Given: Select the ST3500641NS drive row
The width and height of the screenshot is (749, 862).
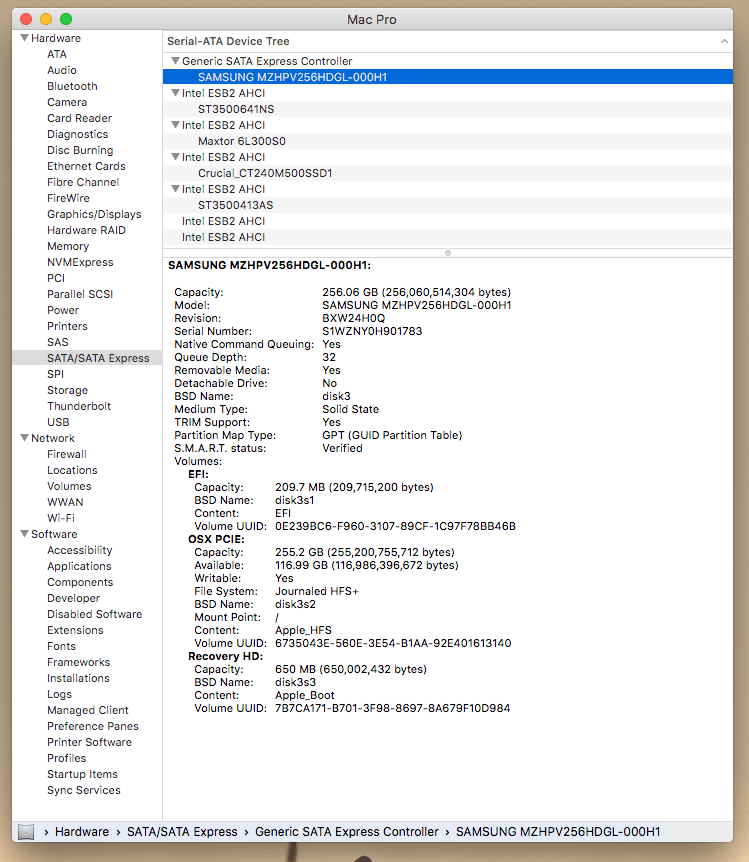Looking at the screenshot, I should tap(448, 109).
